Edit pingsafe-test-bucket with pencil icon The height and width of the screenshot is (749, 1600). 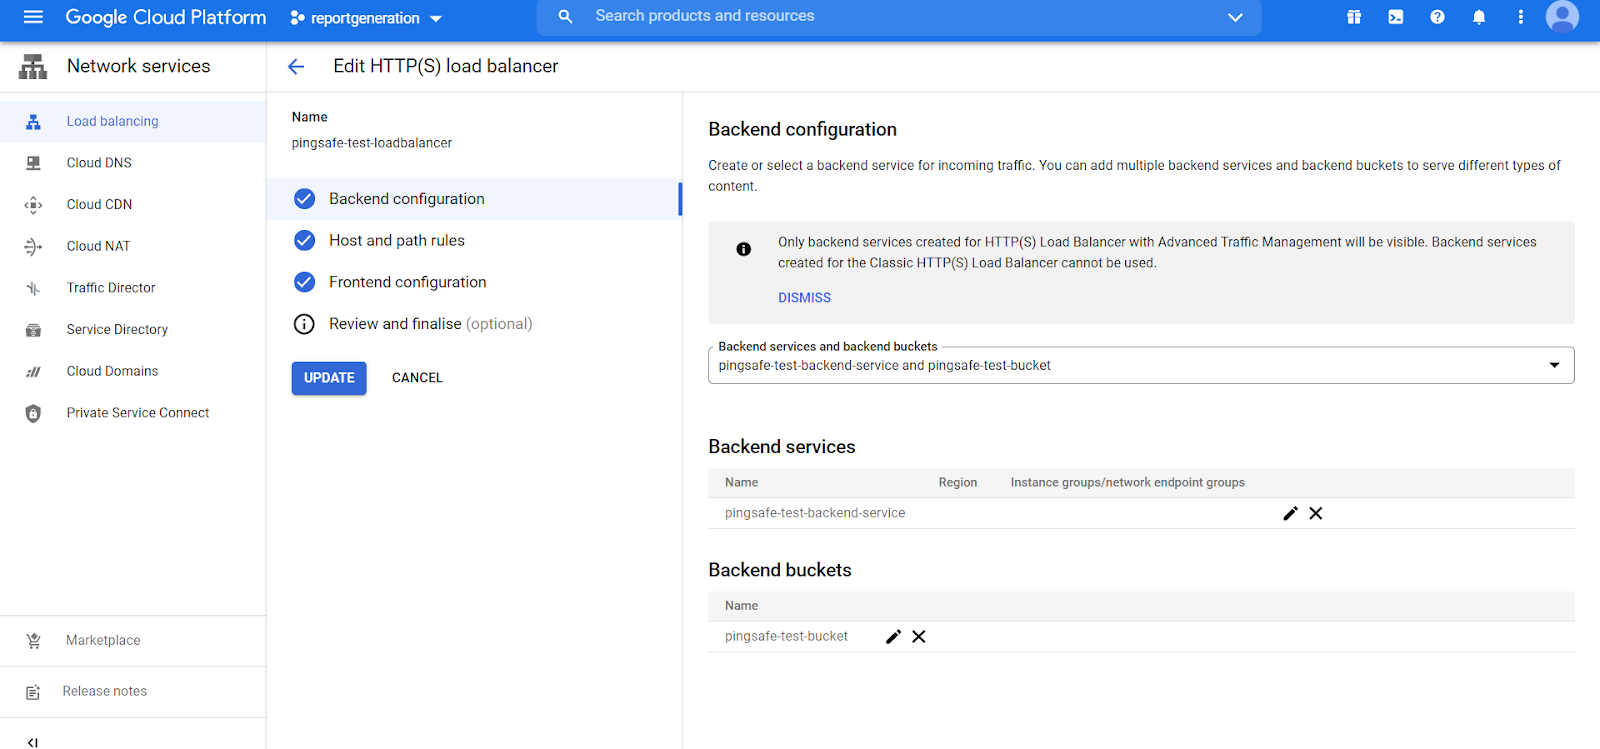(x=893, y=637)
